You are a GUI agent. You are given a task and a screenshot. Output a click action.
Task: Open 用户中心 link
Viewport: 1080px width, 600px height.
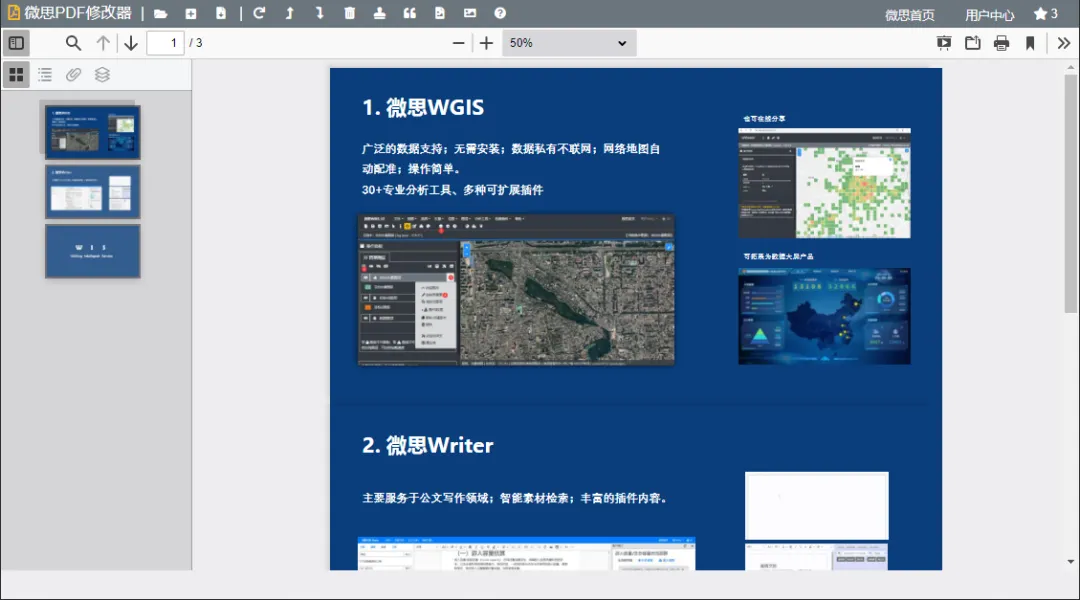pyautogui.click(x=989, y=15)
